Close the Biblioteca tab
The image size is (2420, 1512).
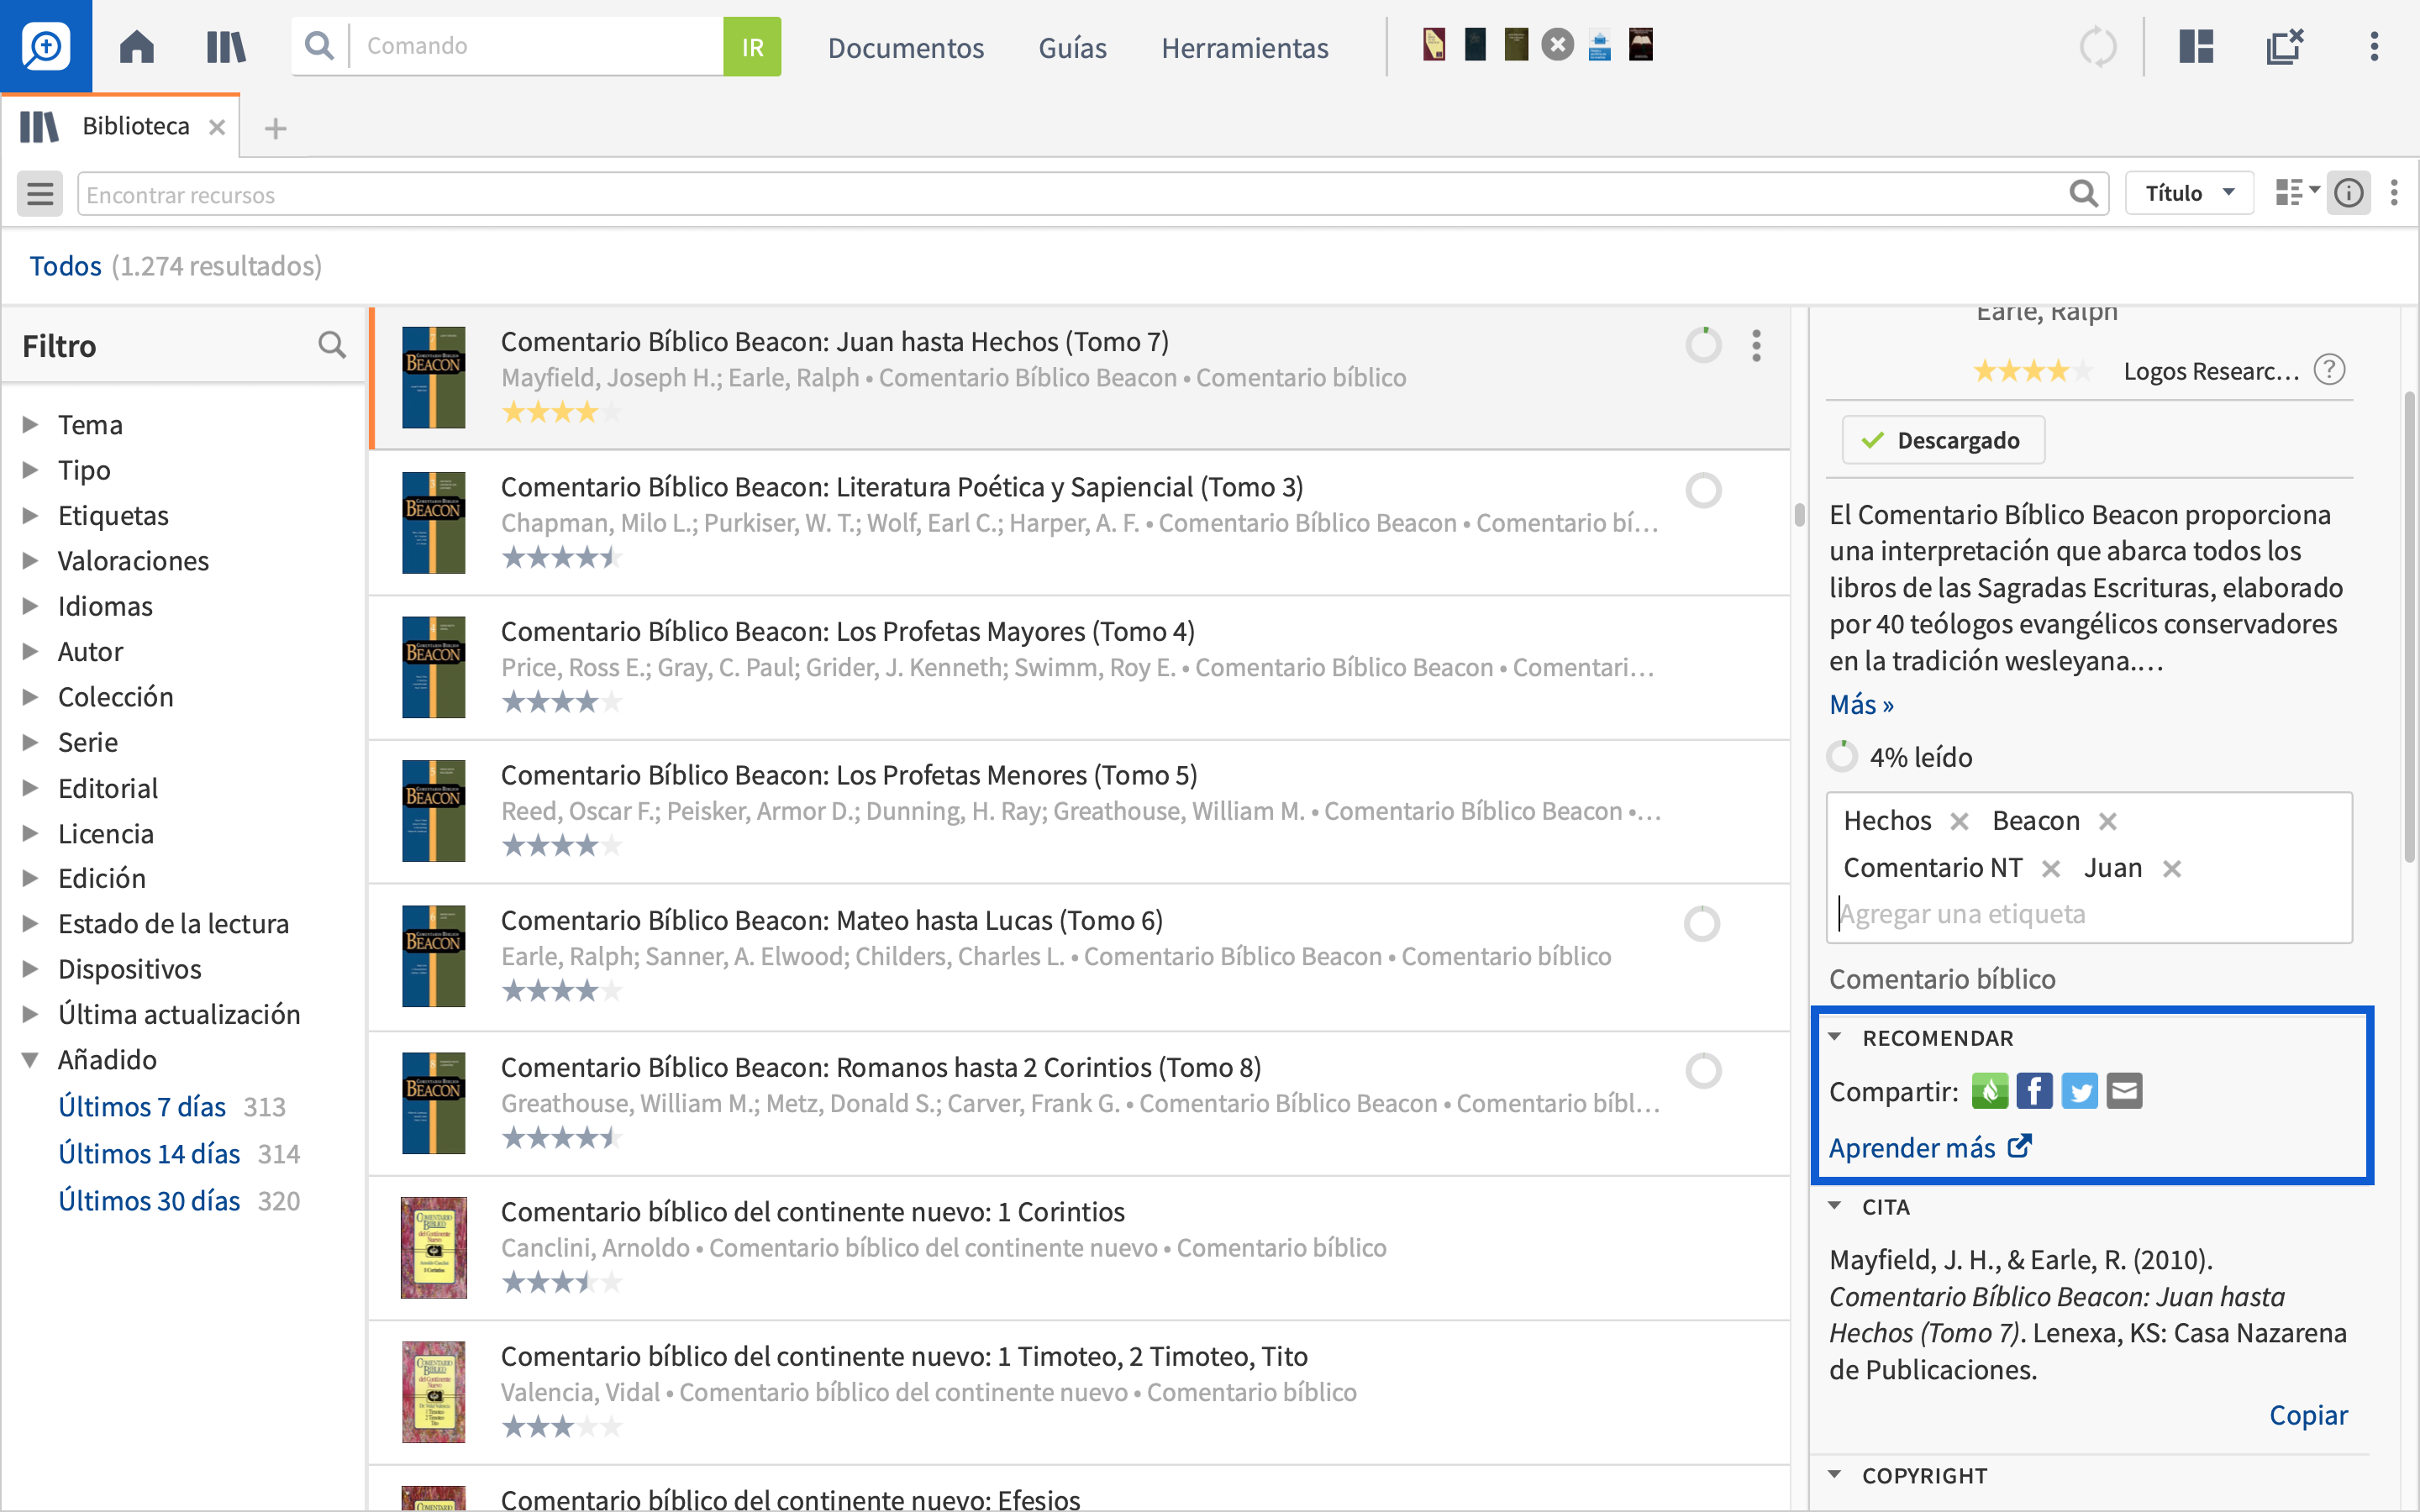[x=216, y=127]
